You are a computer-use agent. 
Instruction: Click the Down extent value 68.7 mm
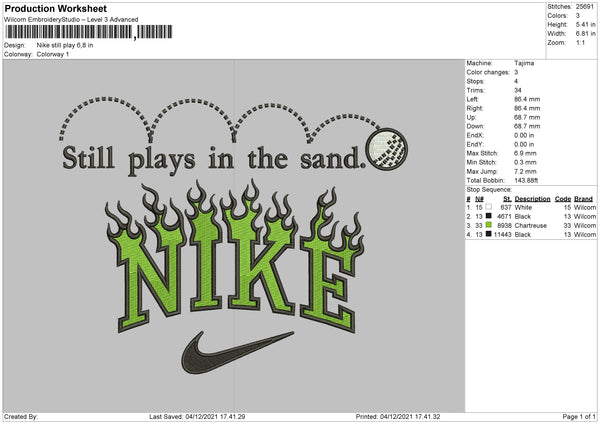527,126
